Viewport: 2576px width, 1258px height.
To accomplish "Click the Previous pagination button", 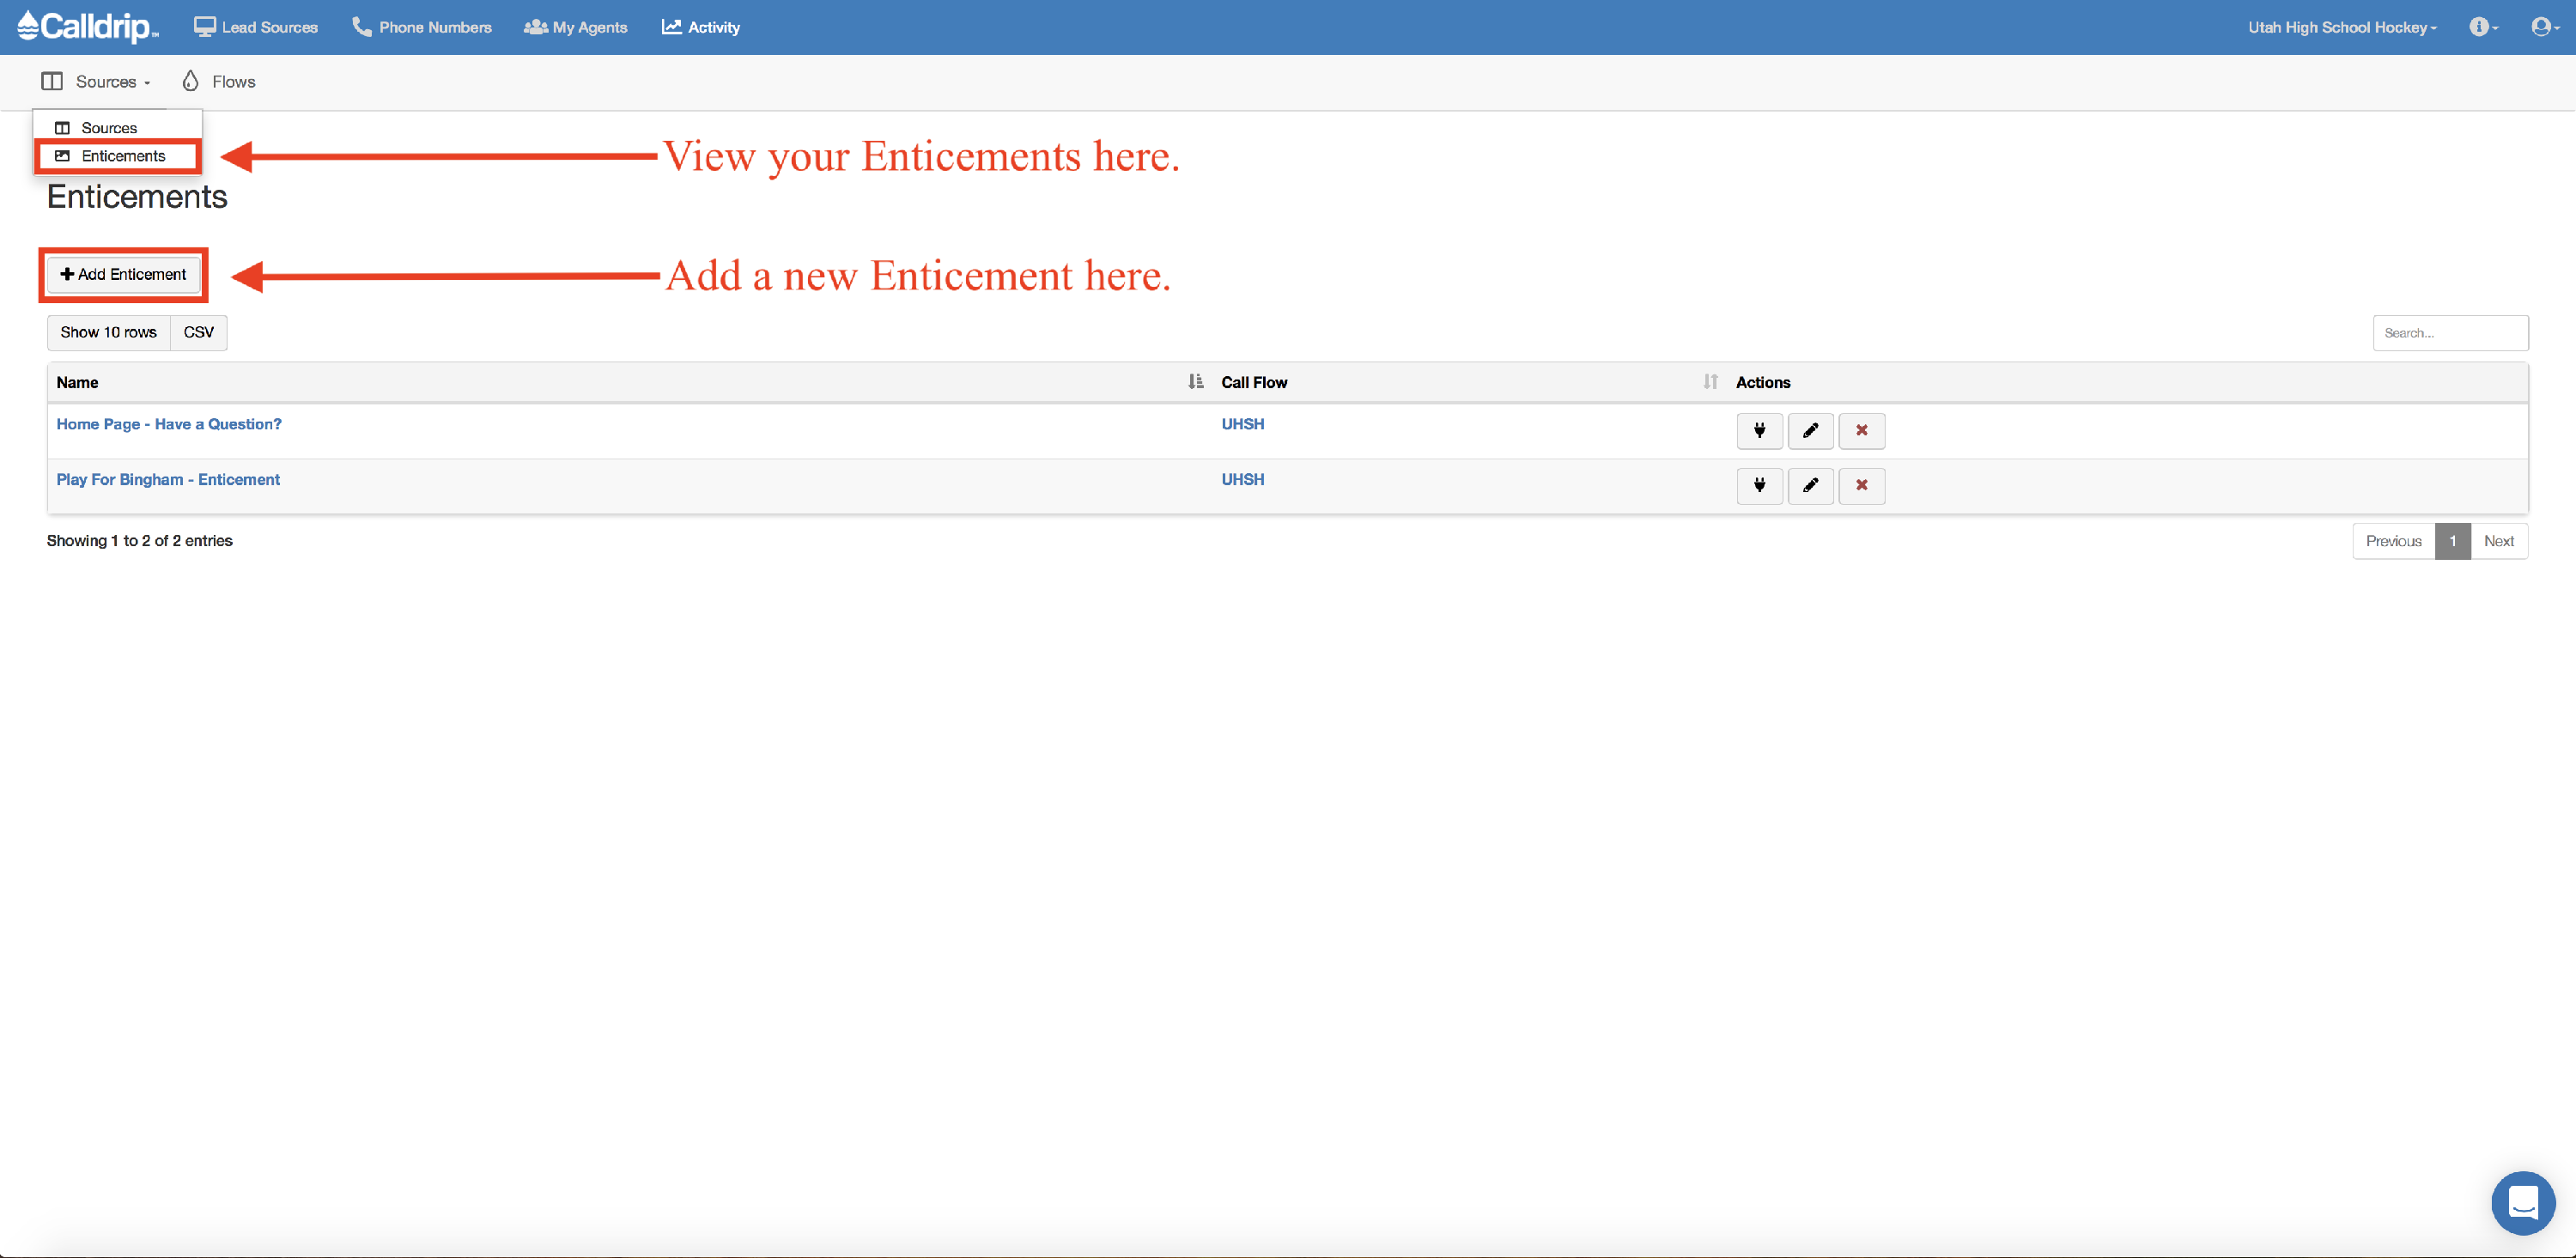I will [x=2393, y=541].
